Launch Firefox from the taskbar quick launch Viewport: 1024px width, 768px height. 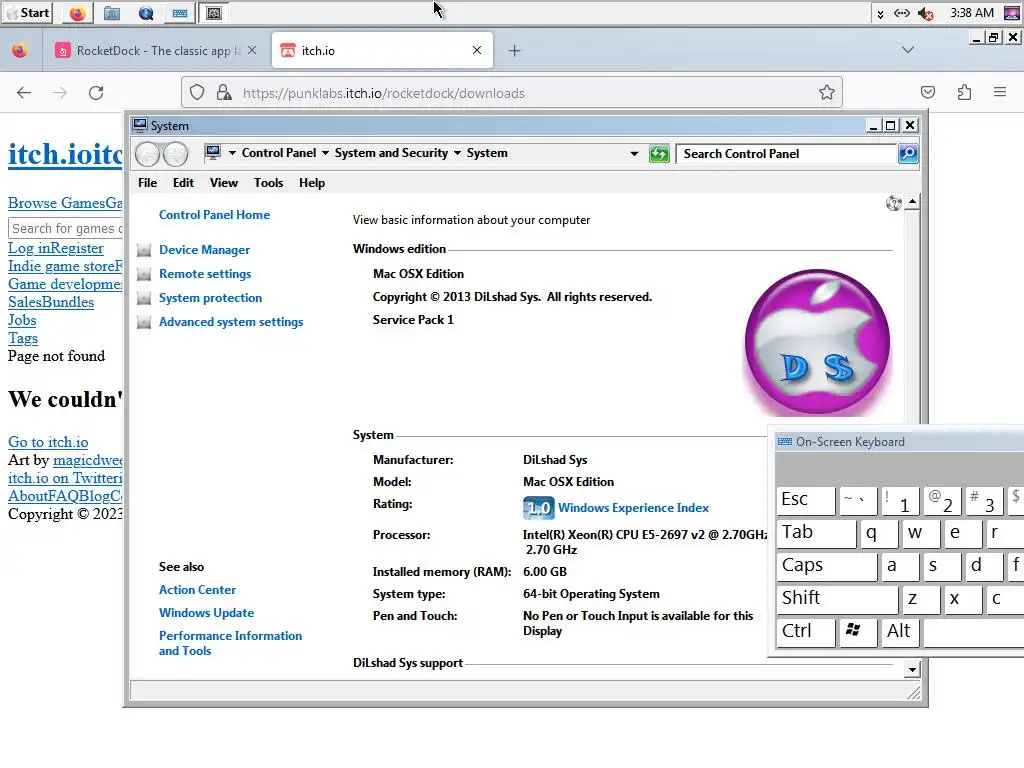tap(78, 13)
